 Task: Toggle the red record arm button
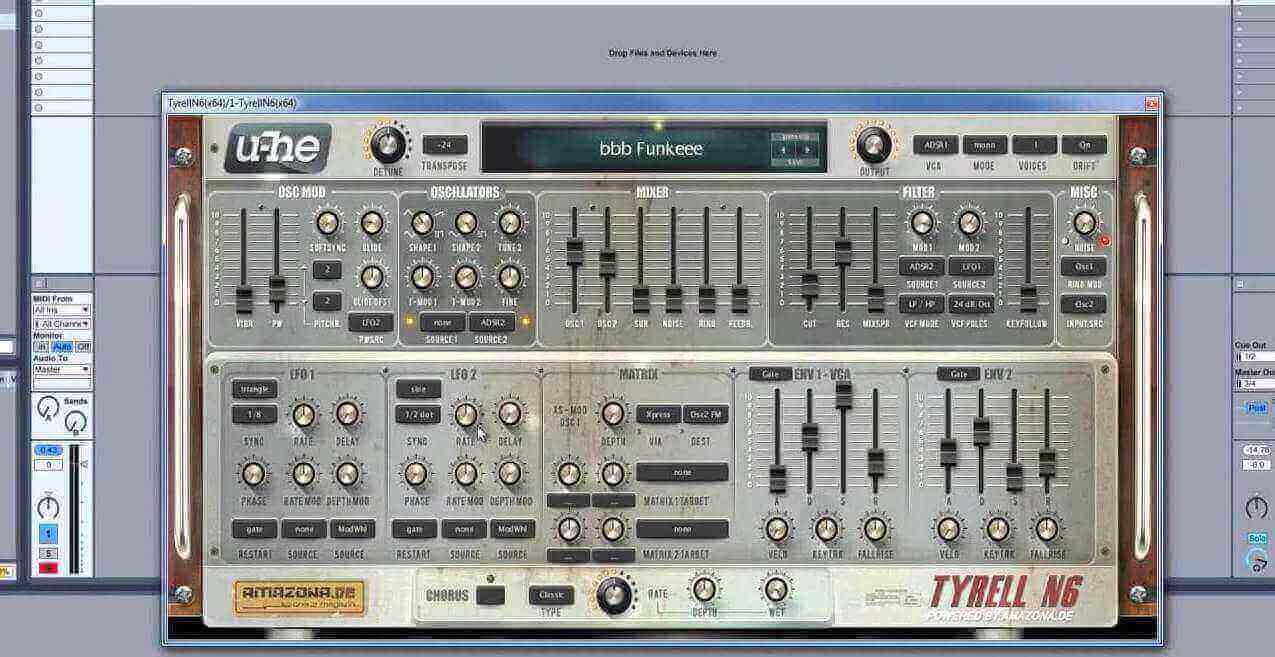click(x=48, y=568)
